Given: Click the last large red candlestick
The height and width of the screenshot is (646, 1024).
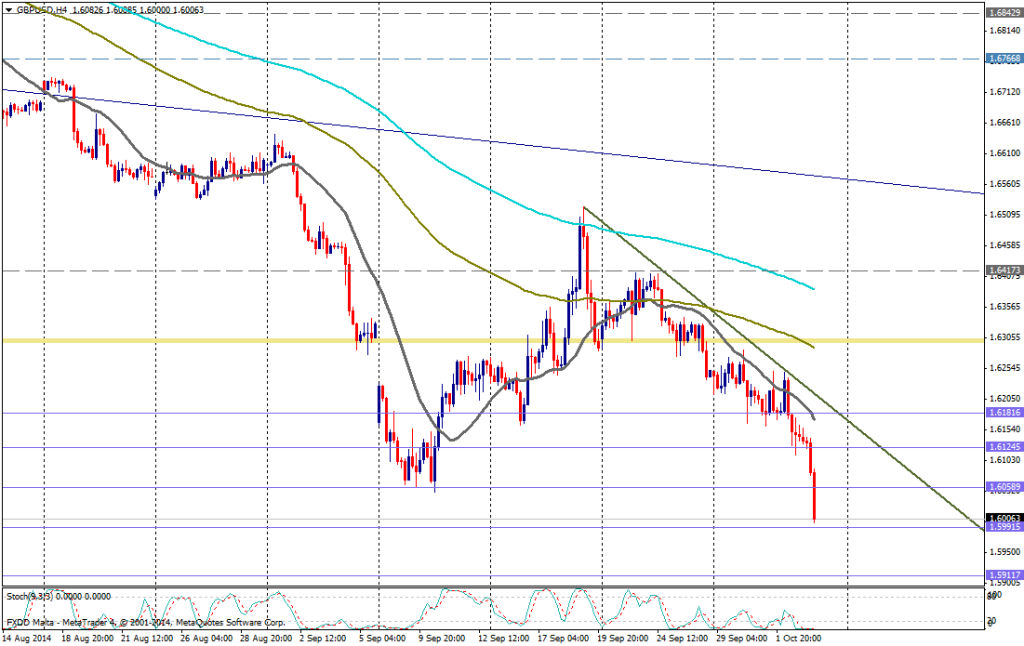Looking at the screenshot, I should (x=815, y=495).
